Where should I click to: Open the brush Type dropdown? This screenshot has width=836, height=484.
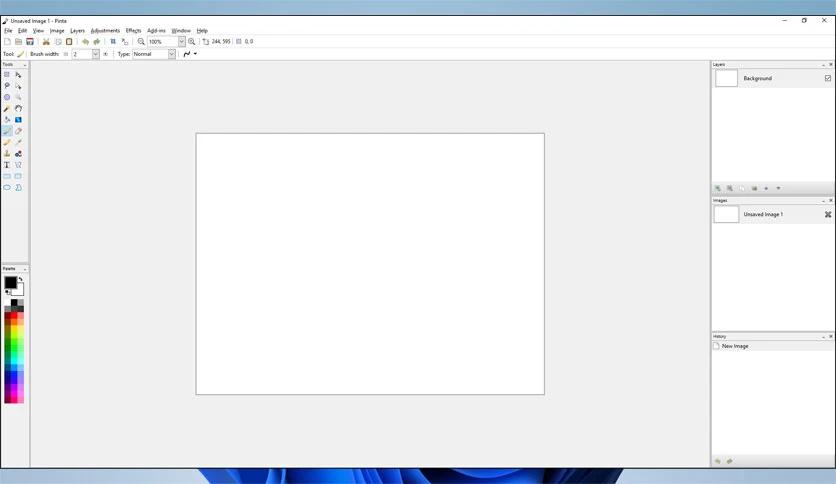172,54
